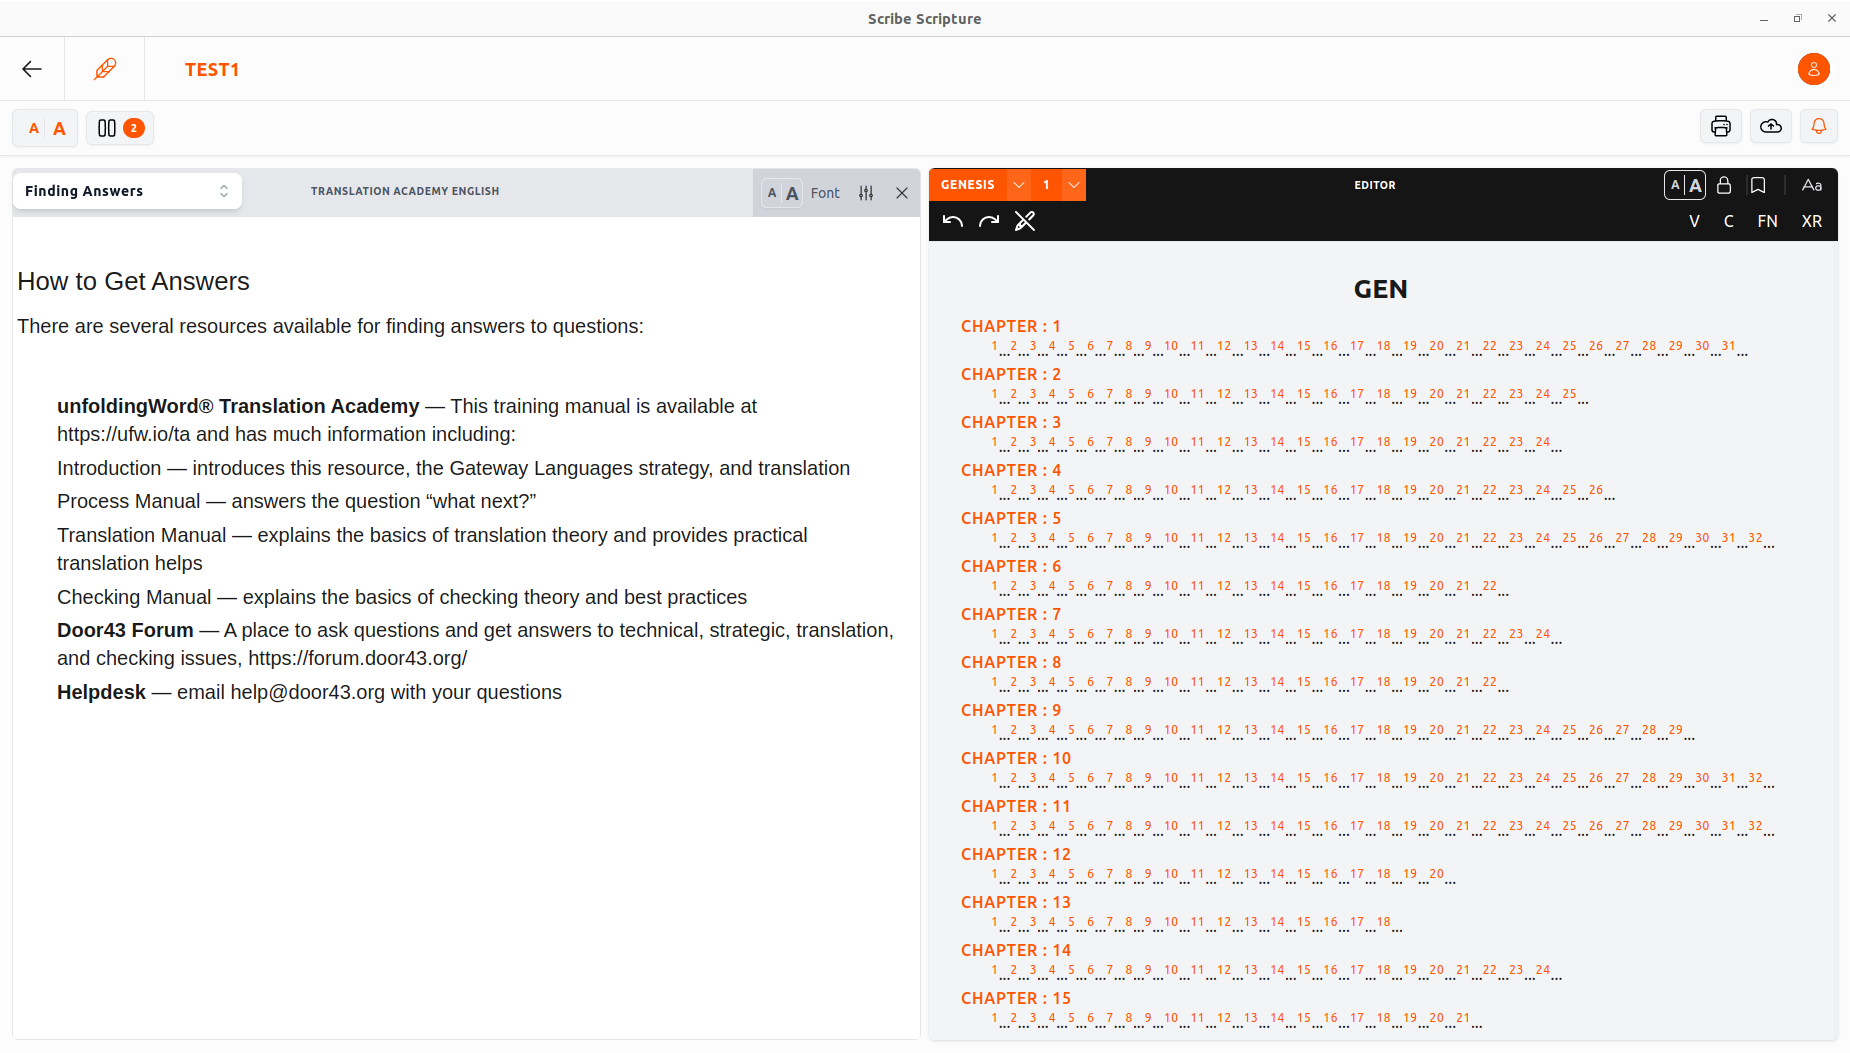Print the project with printer icon
Image resolution: width=1850 pixels, height=1053 pixels.
[1721, 126]
